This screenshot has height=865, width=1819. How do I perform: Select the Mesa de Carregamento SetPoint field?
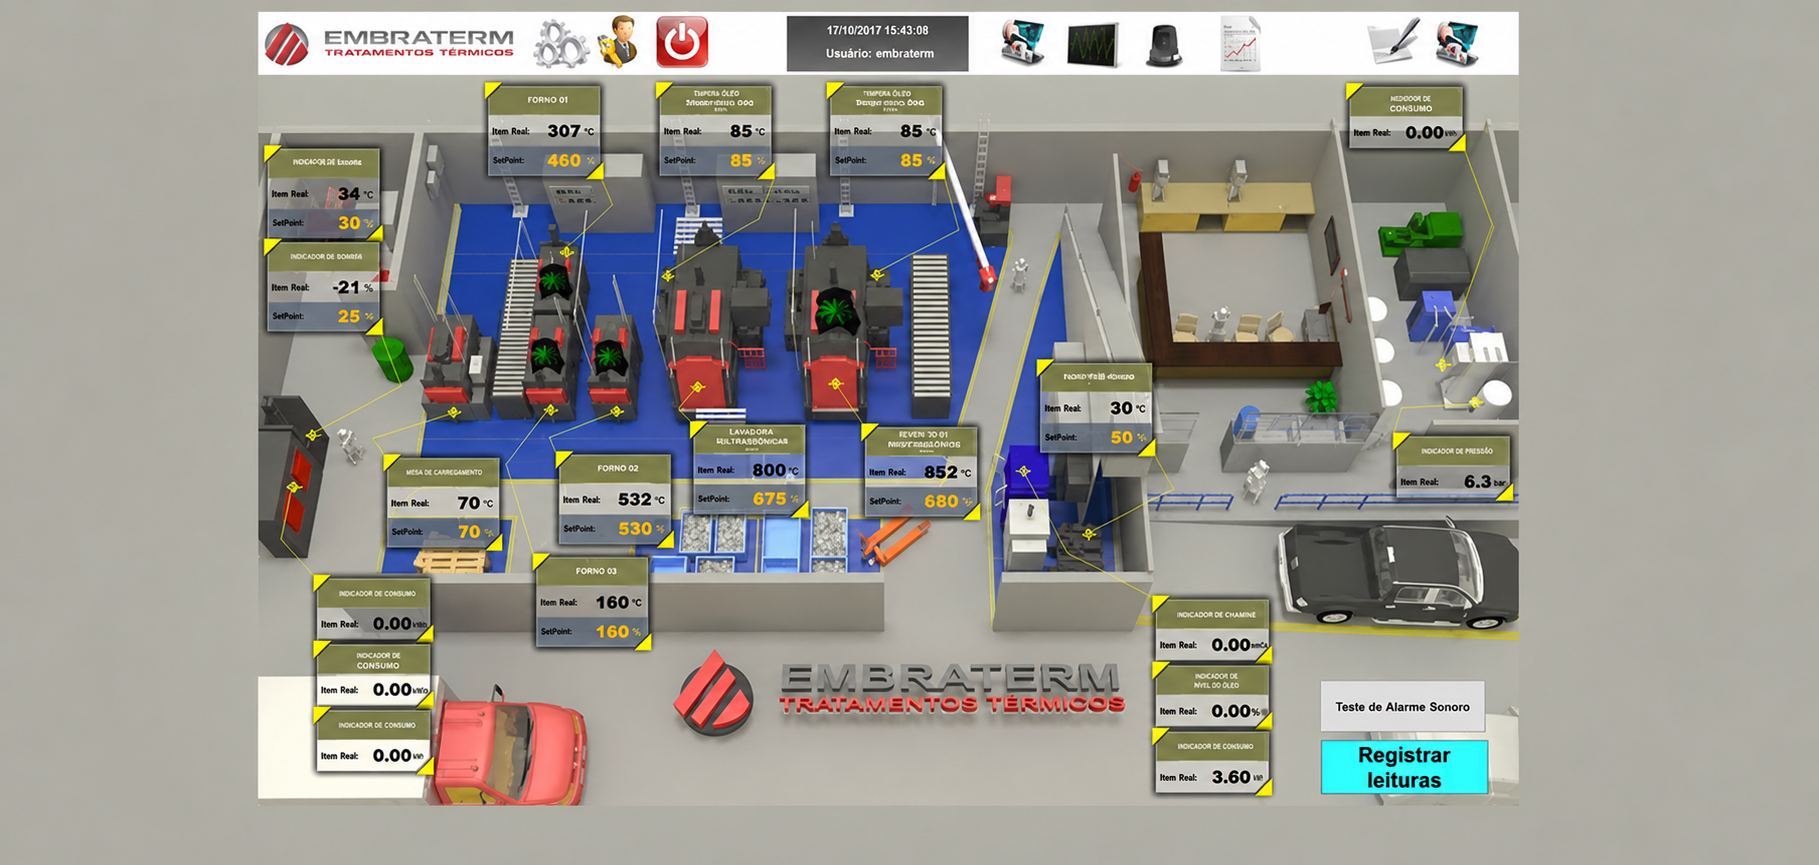tap(443, 532)
